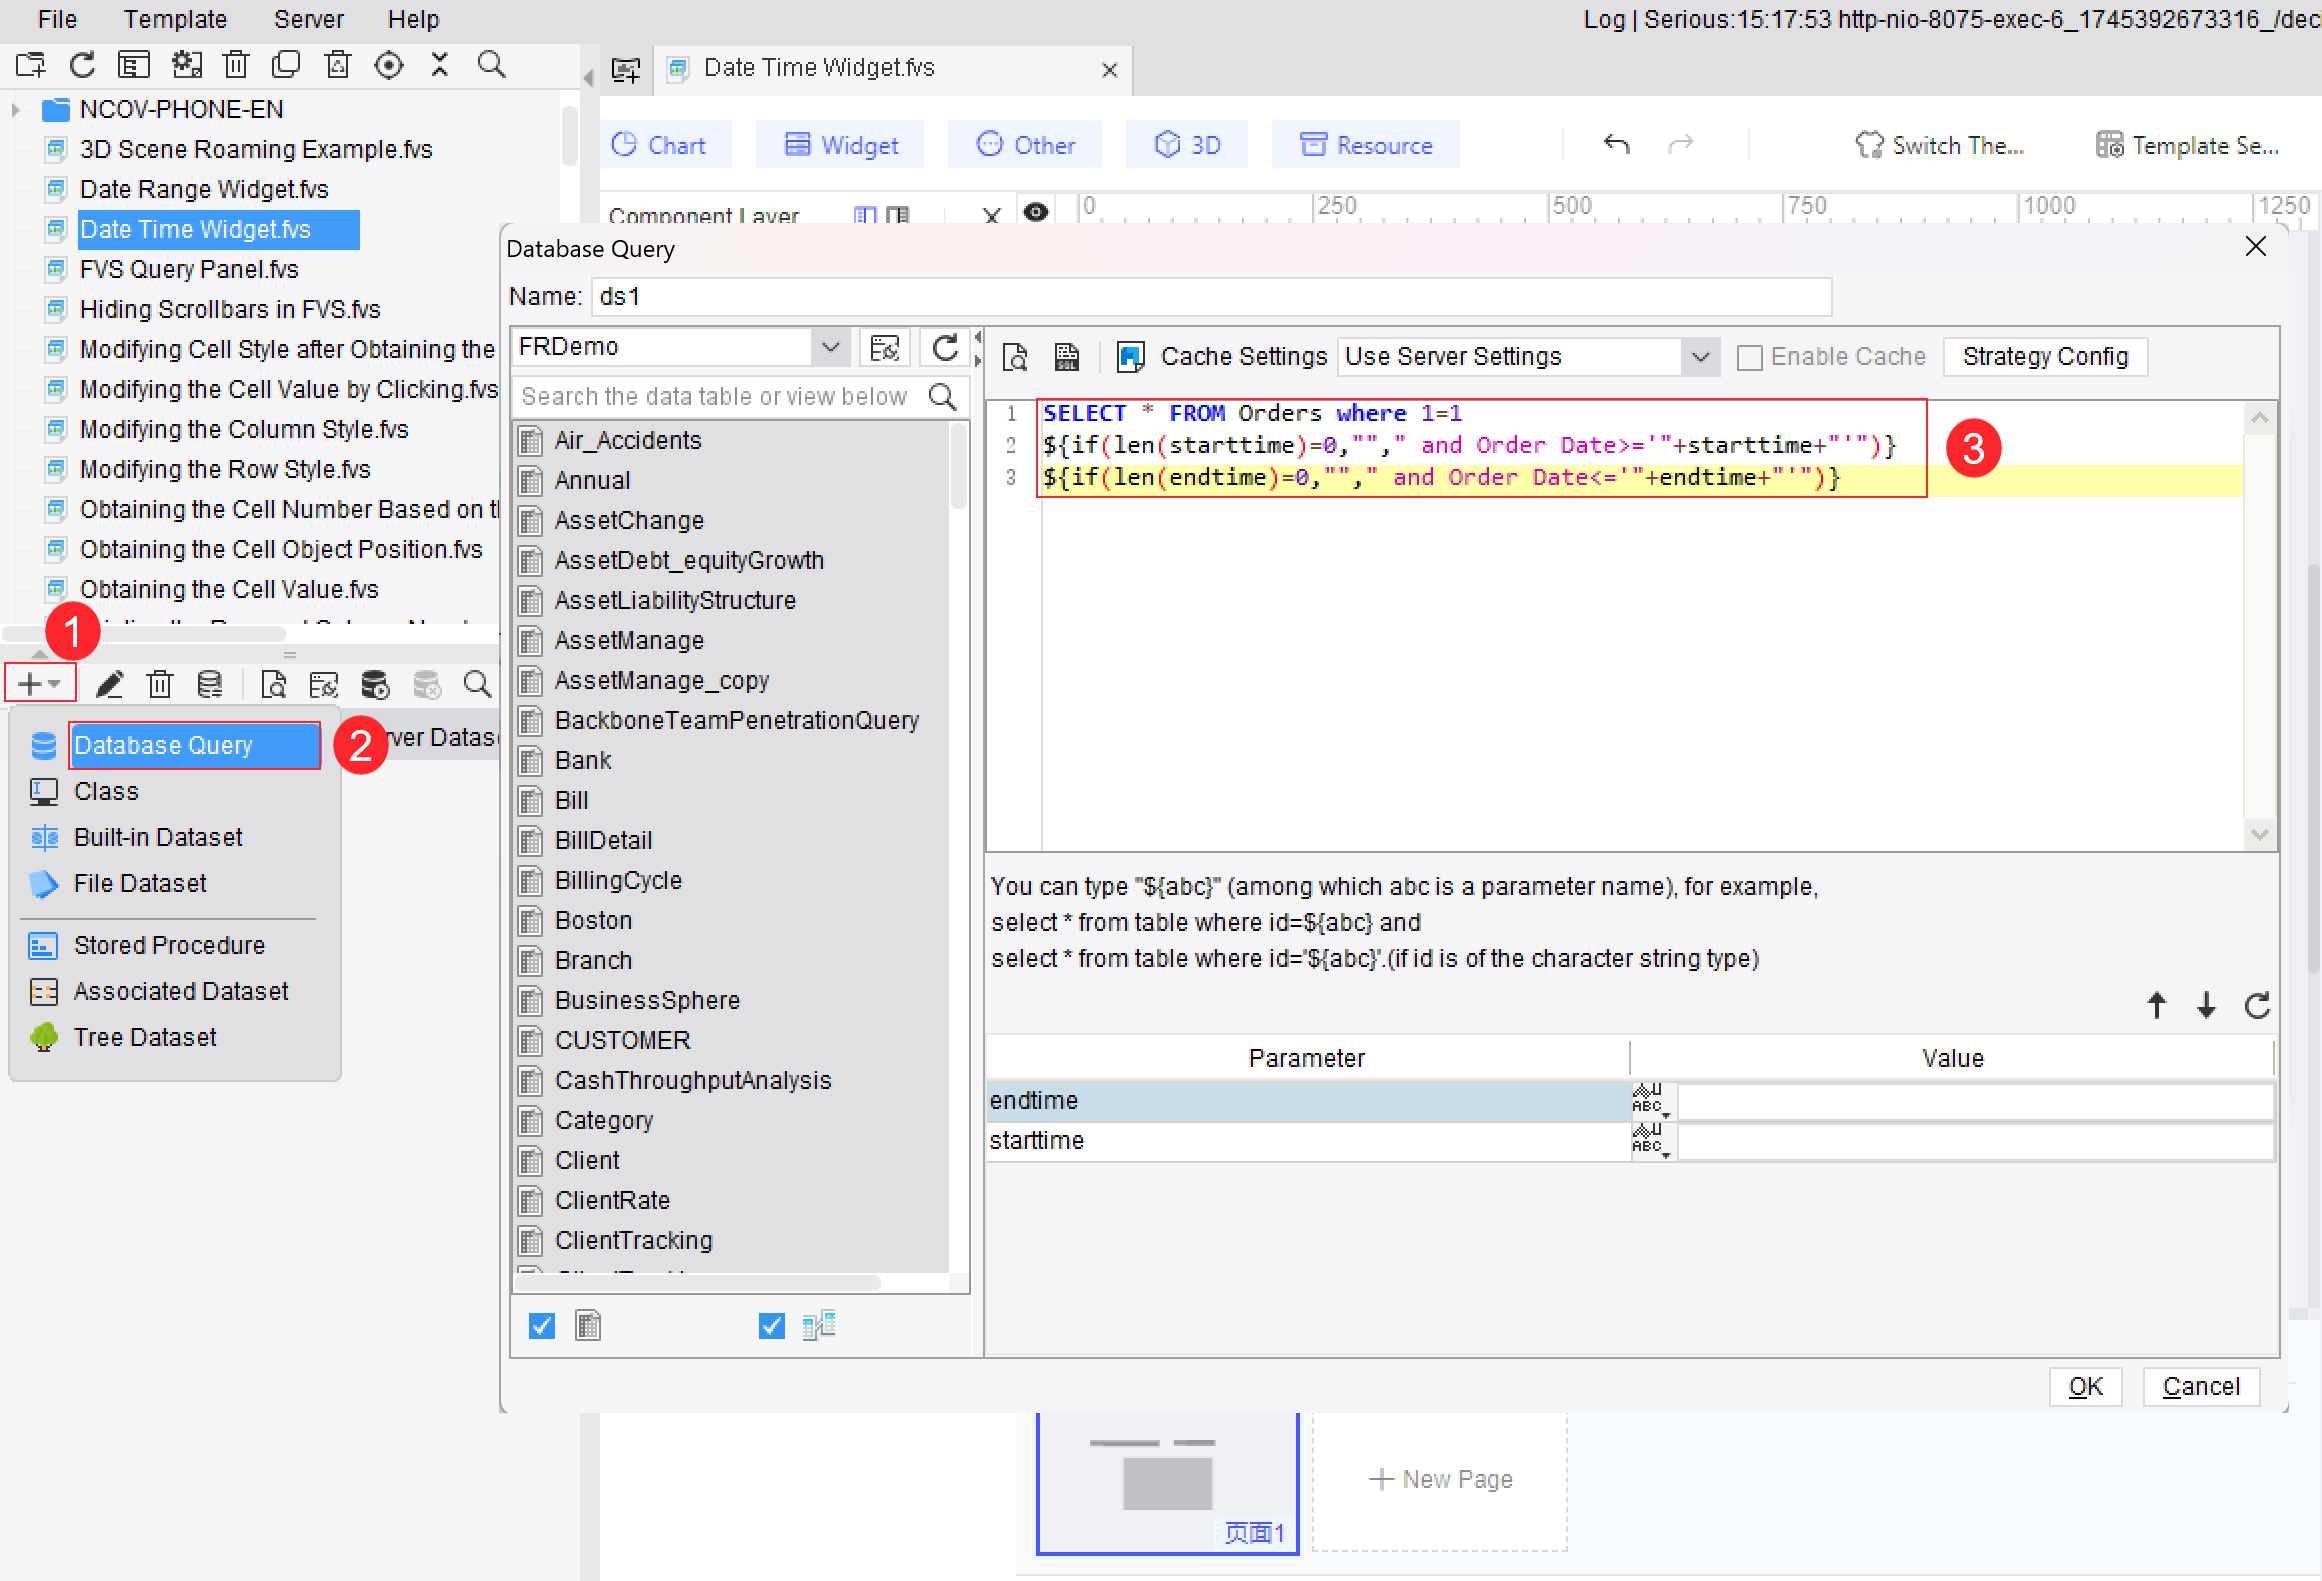Viewport: 2322px width, 1581px height.
Task: Click the dataset preview icon in the data panel
Action: point(272,684)
